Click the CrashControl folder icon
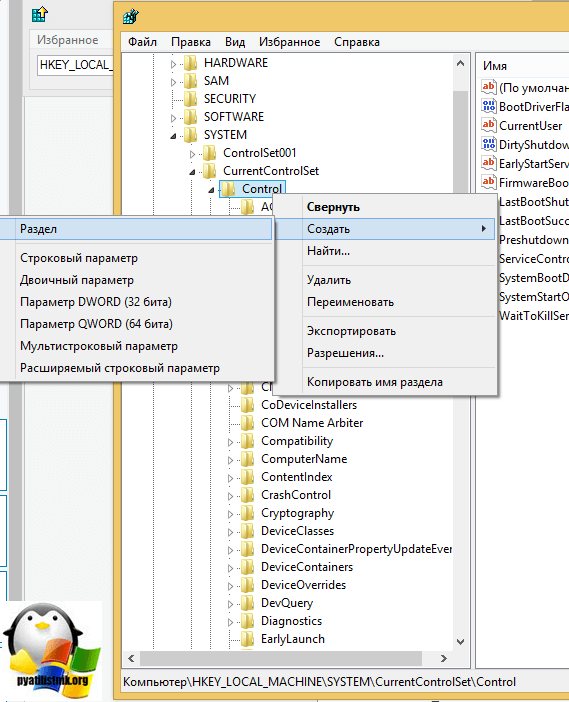Viewport: 569px width, 702px height. tap(248, 495)
